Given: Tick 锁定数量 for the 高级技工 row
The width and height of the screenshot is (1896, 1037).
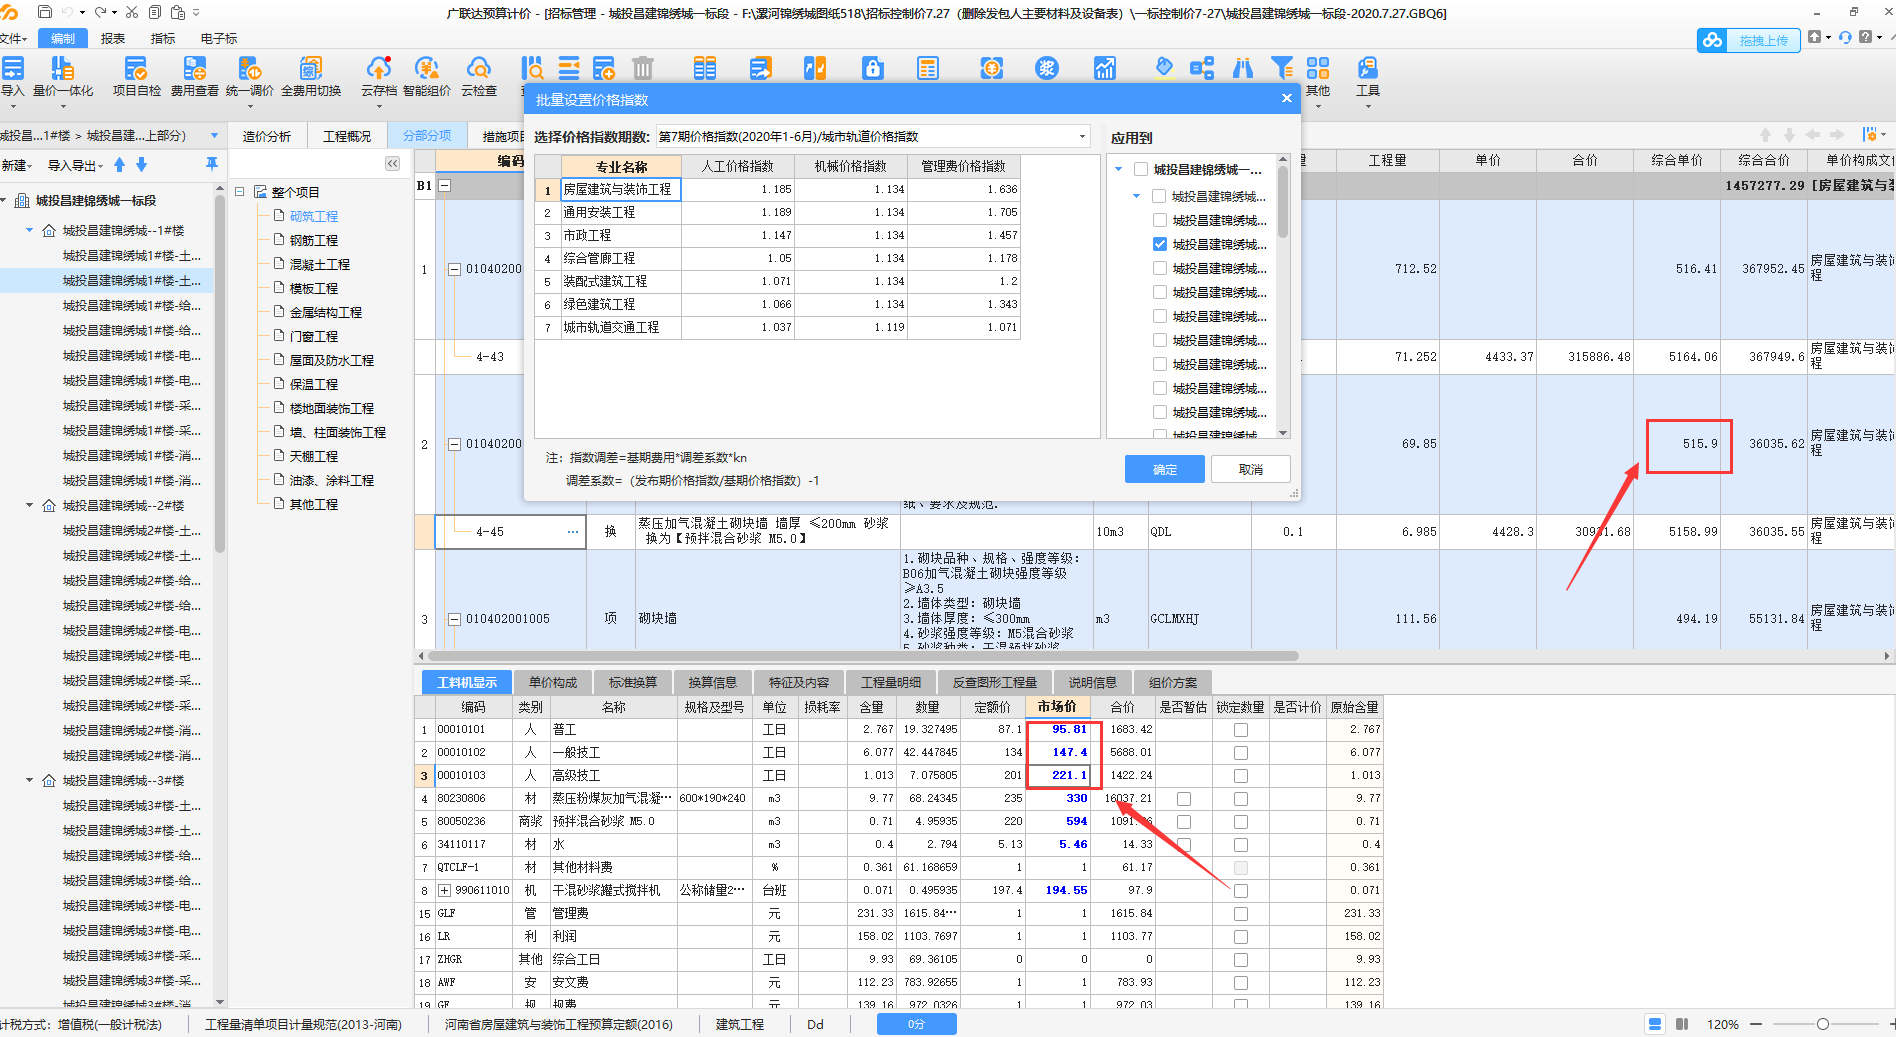Looking at the screenshot, I should [x=1241, y=776].
